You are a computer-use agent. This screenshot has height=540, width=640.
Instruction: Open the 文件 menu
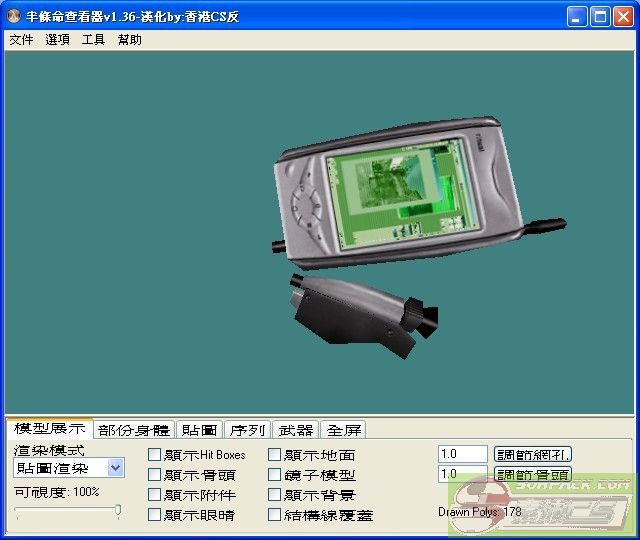[21, 40]
